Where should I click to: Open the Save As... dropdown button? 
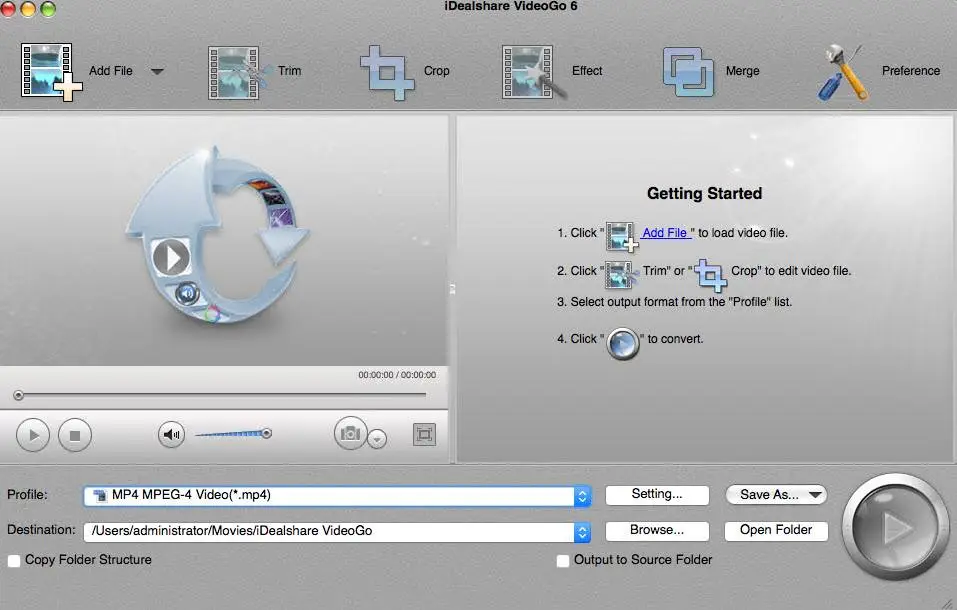776,495
